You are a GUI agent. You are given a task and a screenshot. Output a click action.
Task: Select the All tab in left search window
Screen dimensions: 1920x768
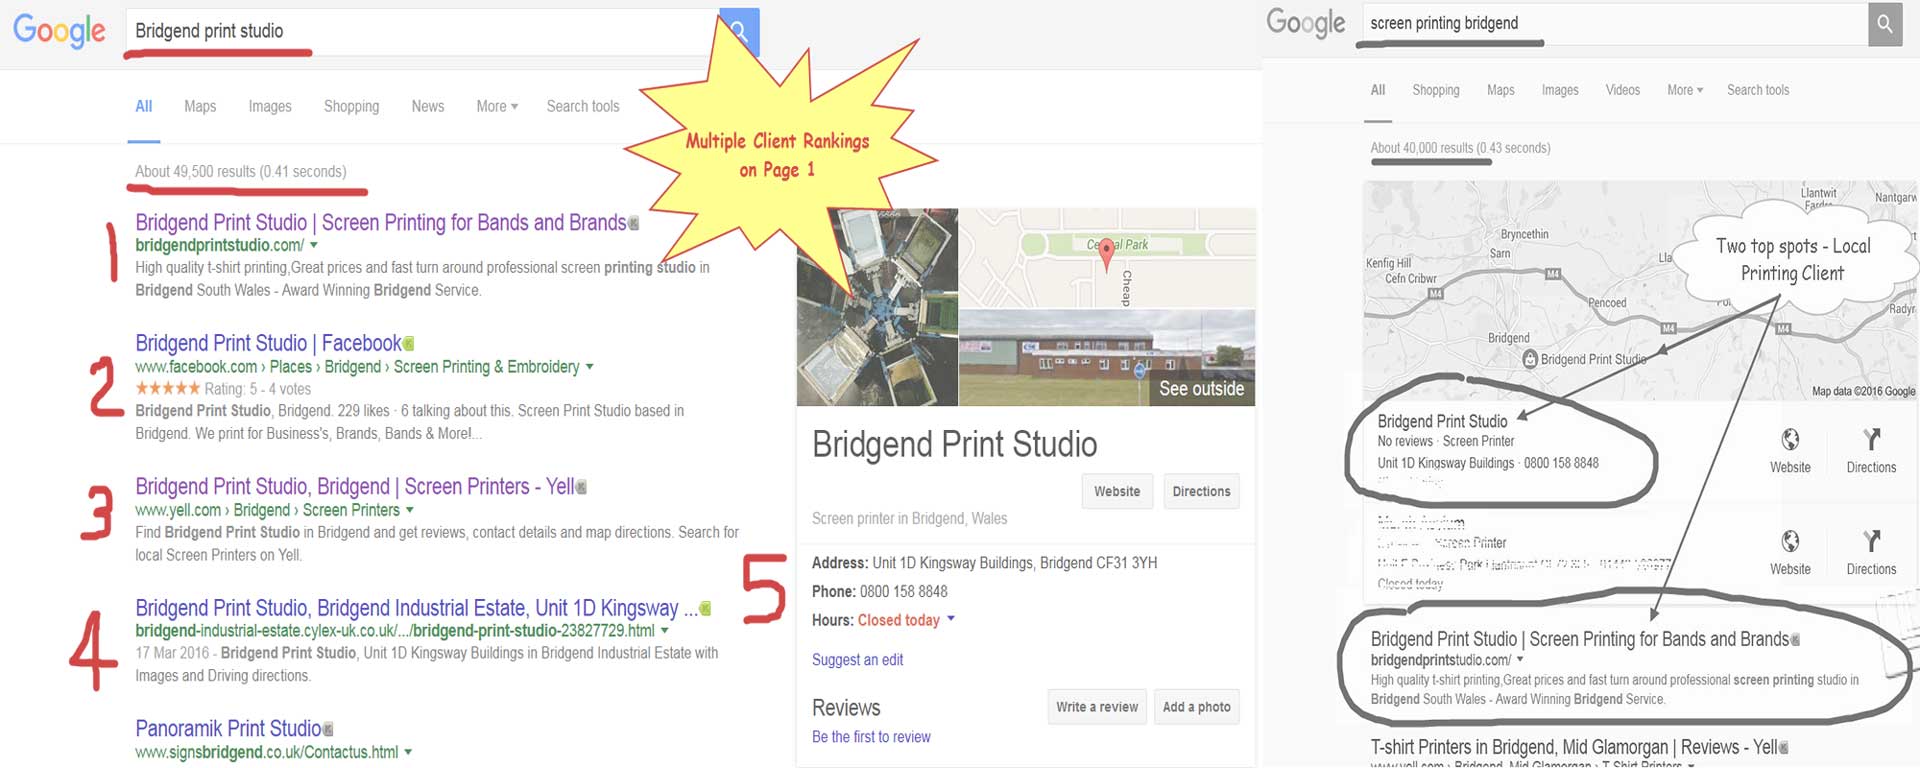(x=144, y=106)
